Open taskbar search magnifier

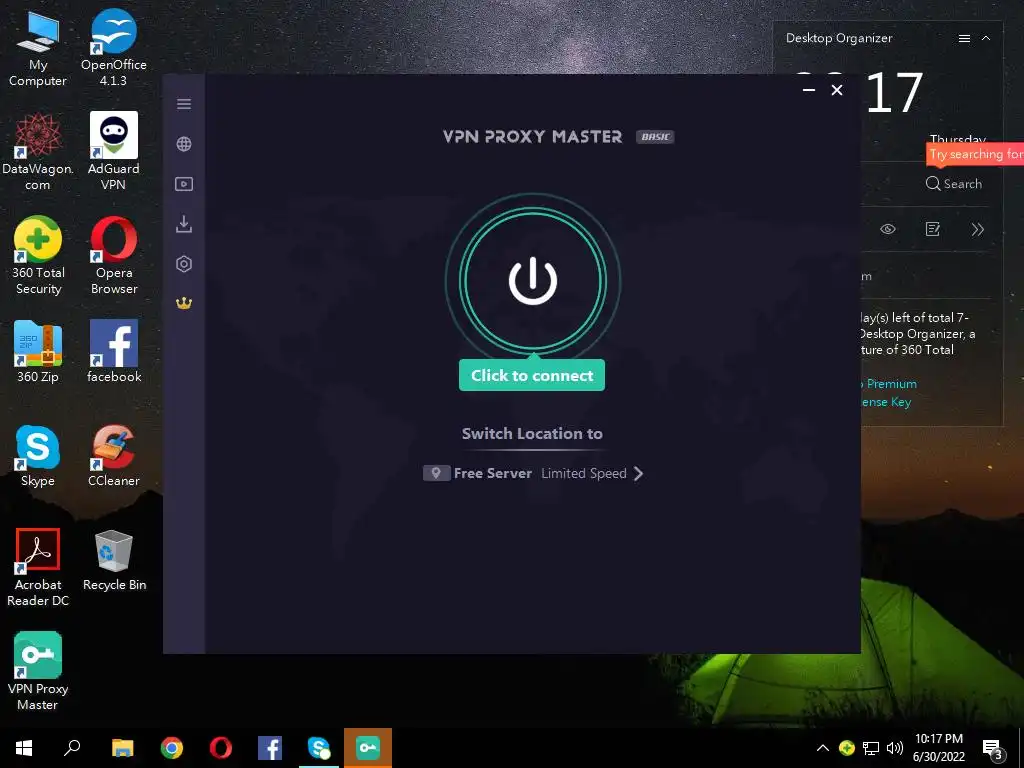click(72, 748)
